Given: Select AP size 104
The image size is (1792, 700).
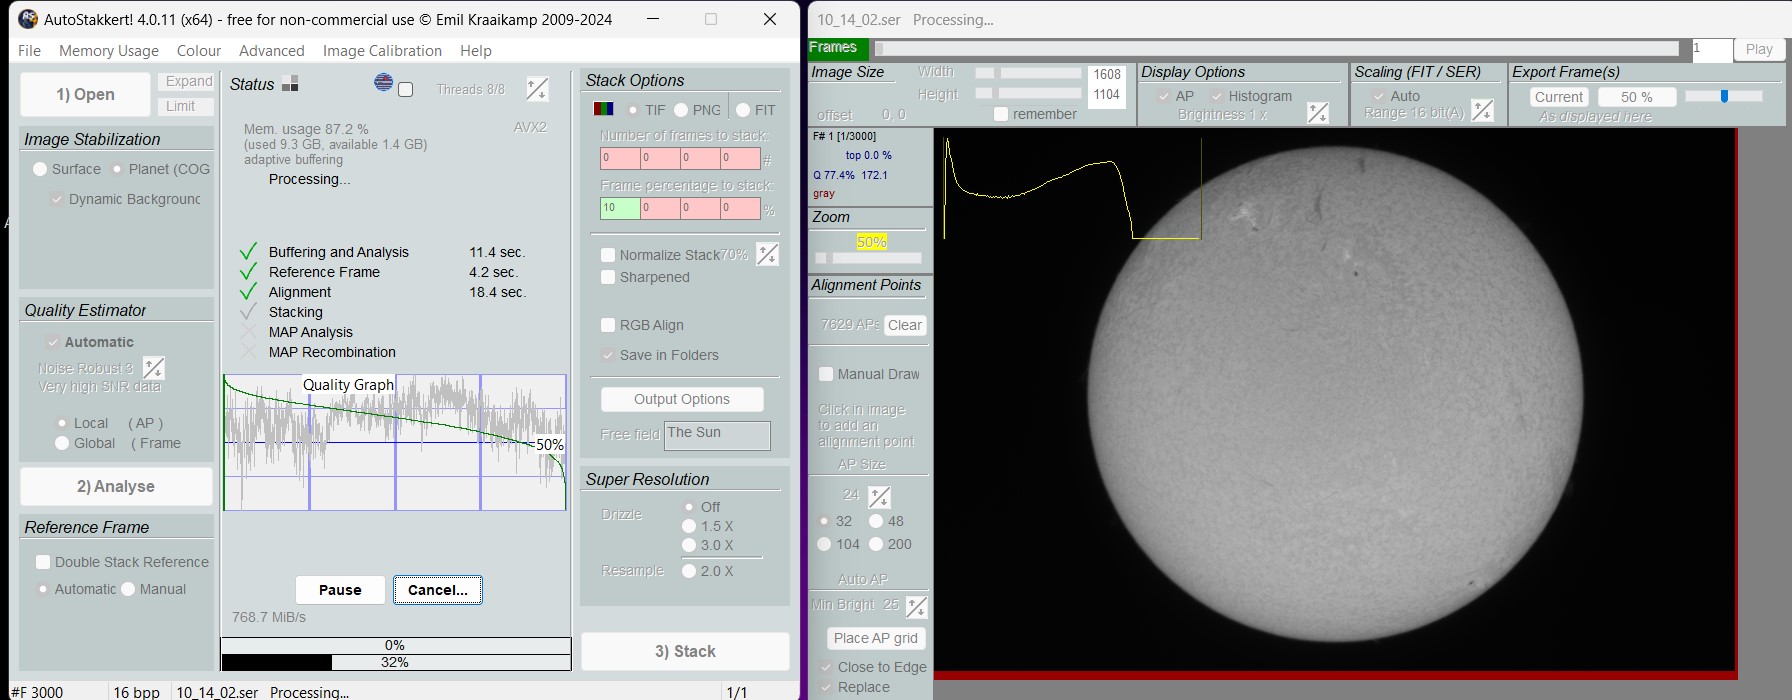Looking at the screenshot, I should click(x=824, y=544).
